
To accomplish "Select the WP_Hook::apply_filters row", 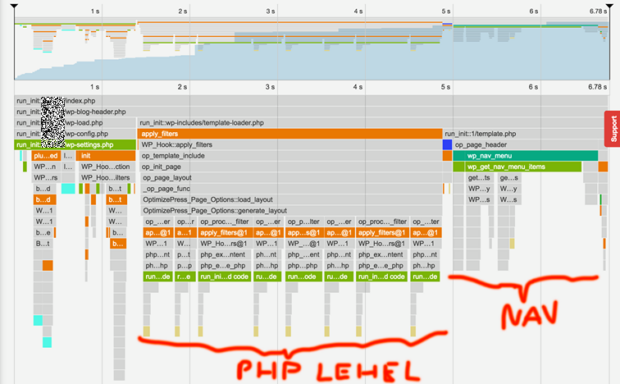I will click(x=289, y=145).
